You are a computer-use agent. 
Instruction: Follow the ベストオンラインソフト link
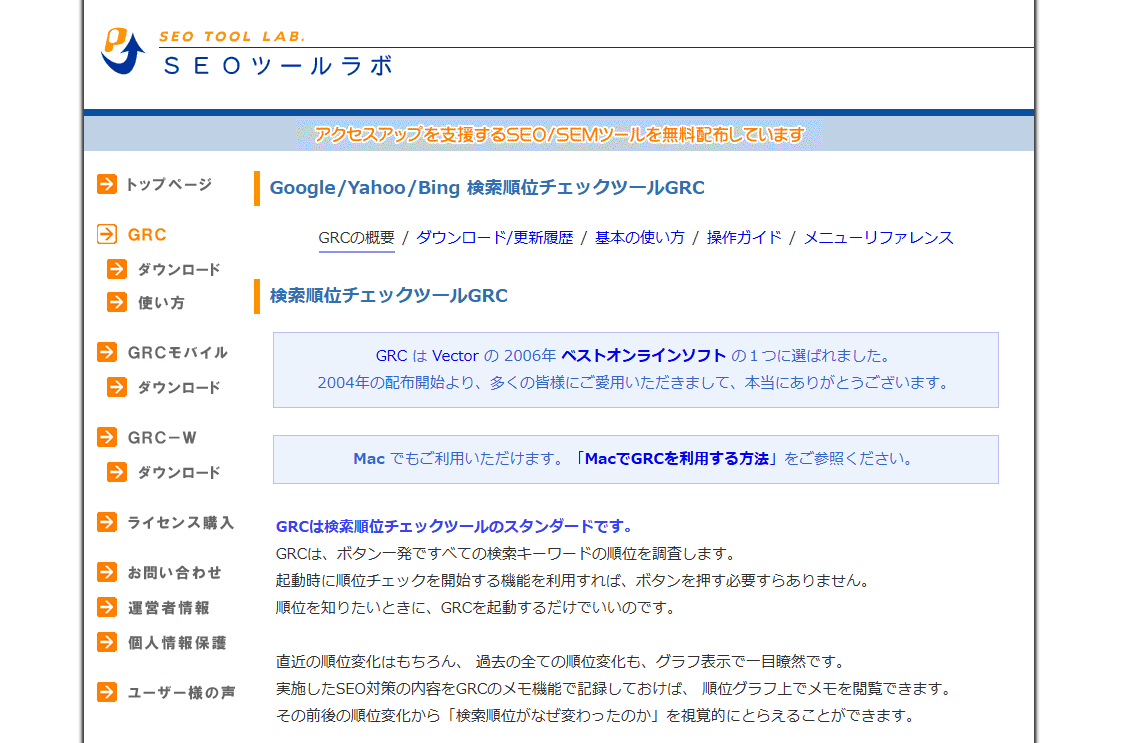point(643,355)
